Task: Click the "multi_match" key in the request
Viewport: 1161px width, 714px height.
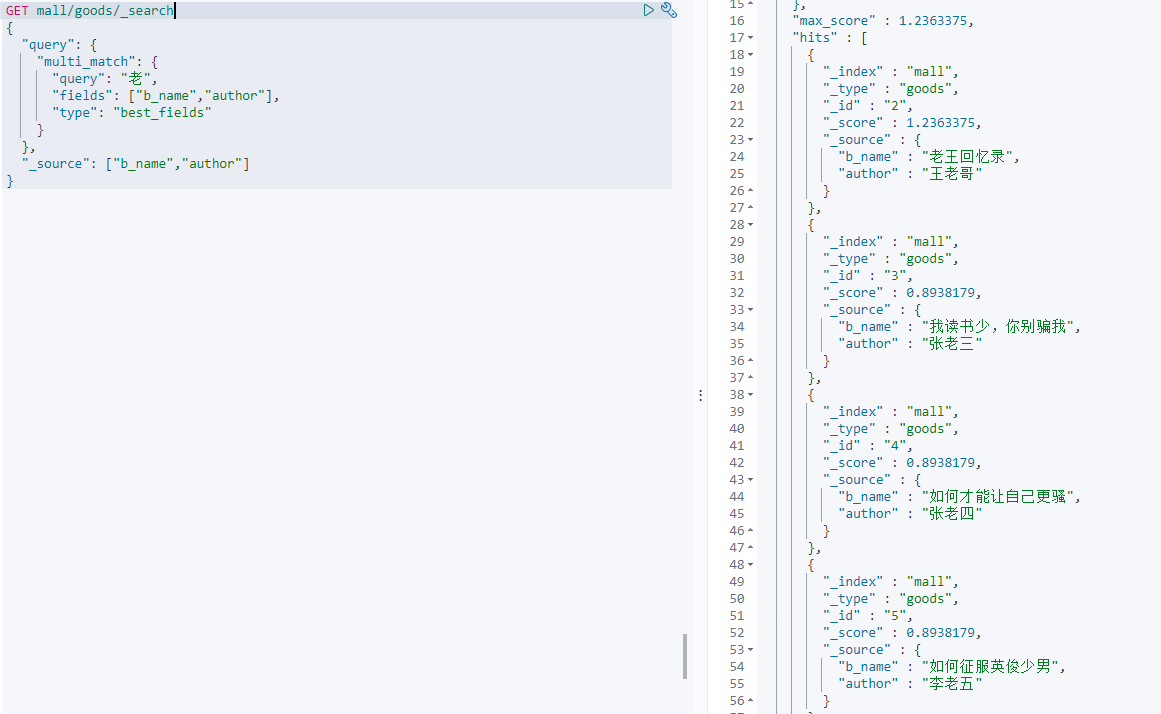Action: (x=90, y=61)
